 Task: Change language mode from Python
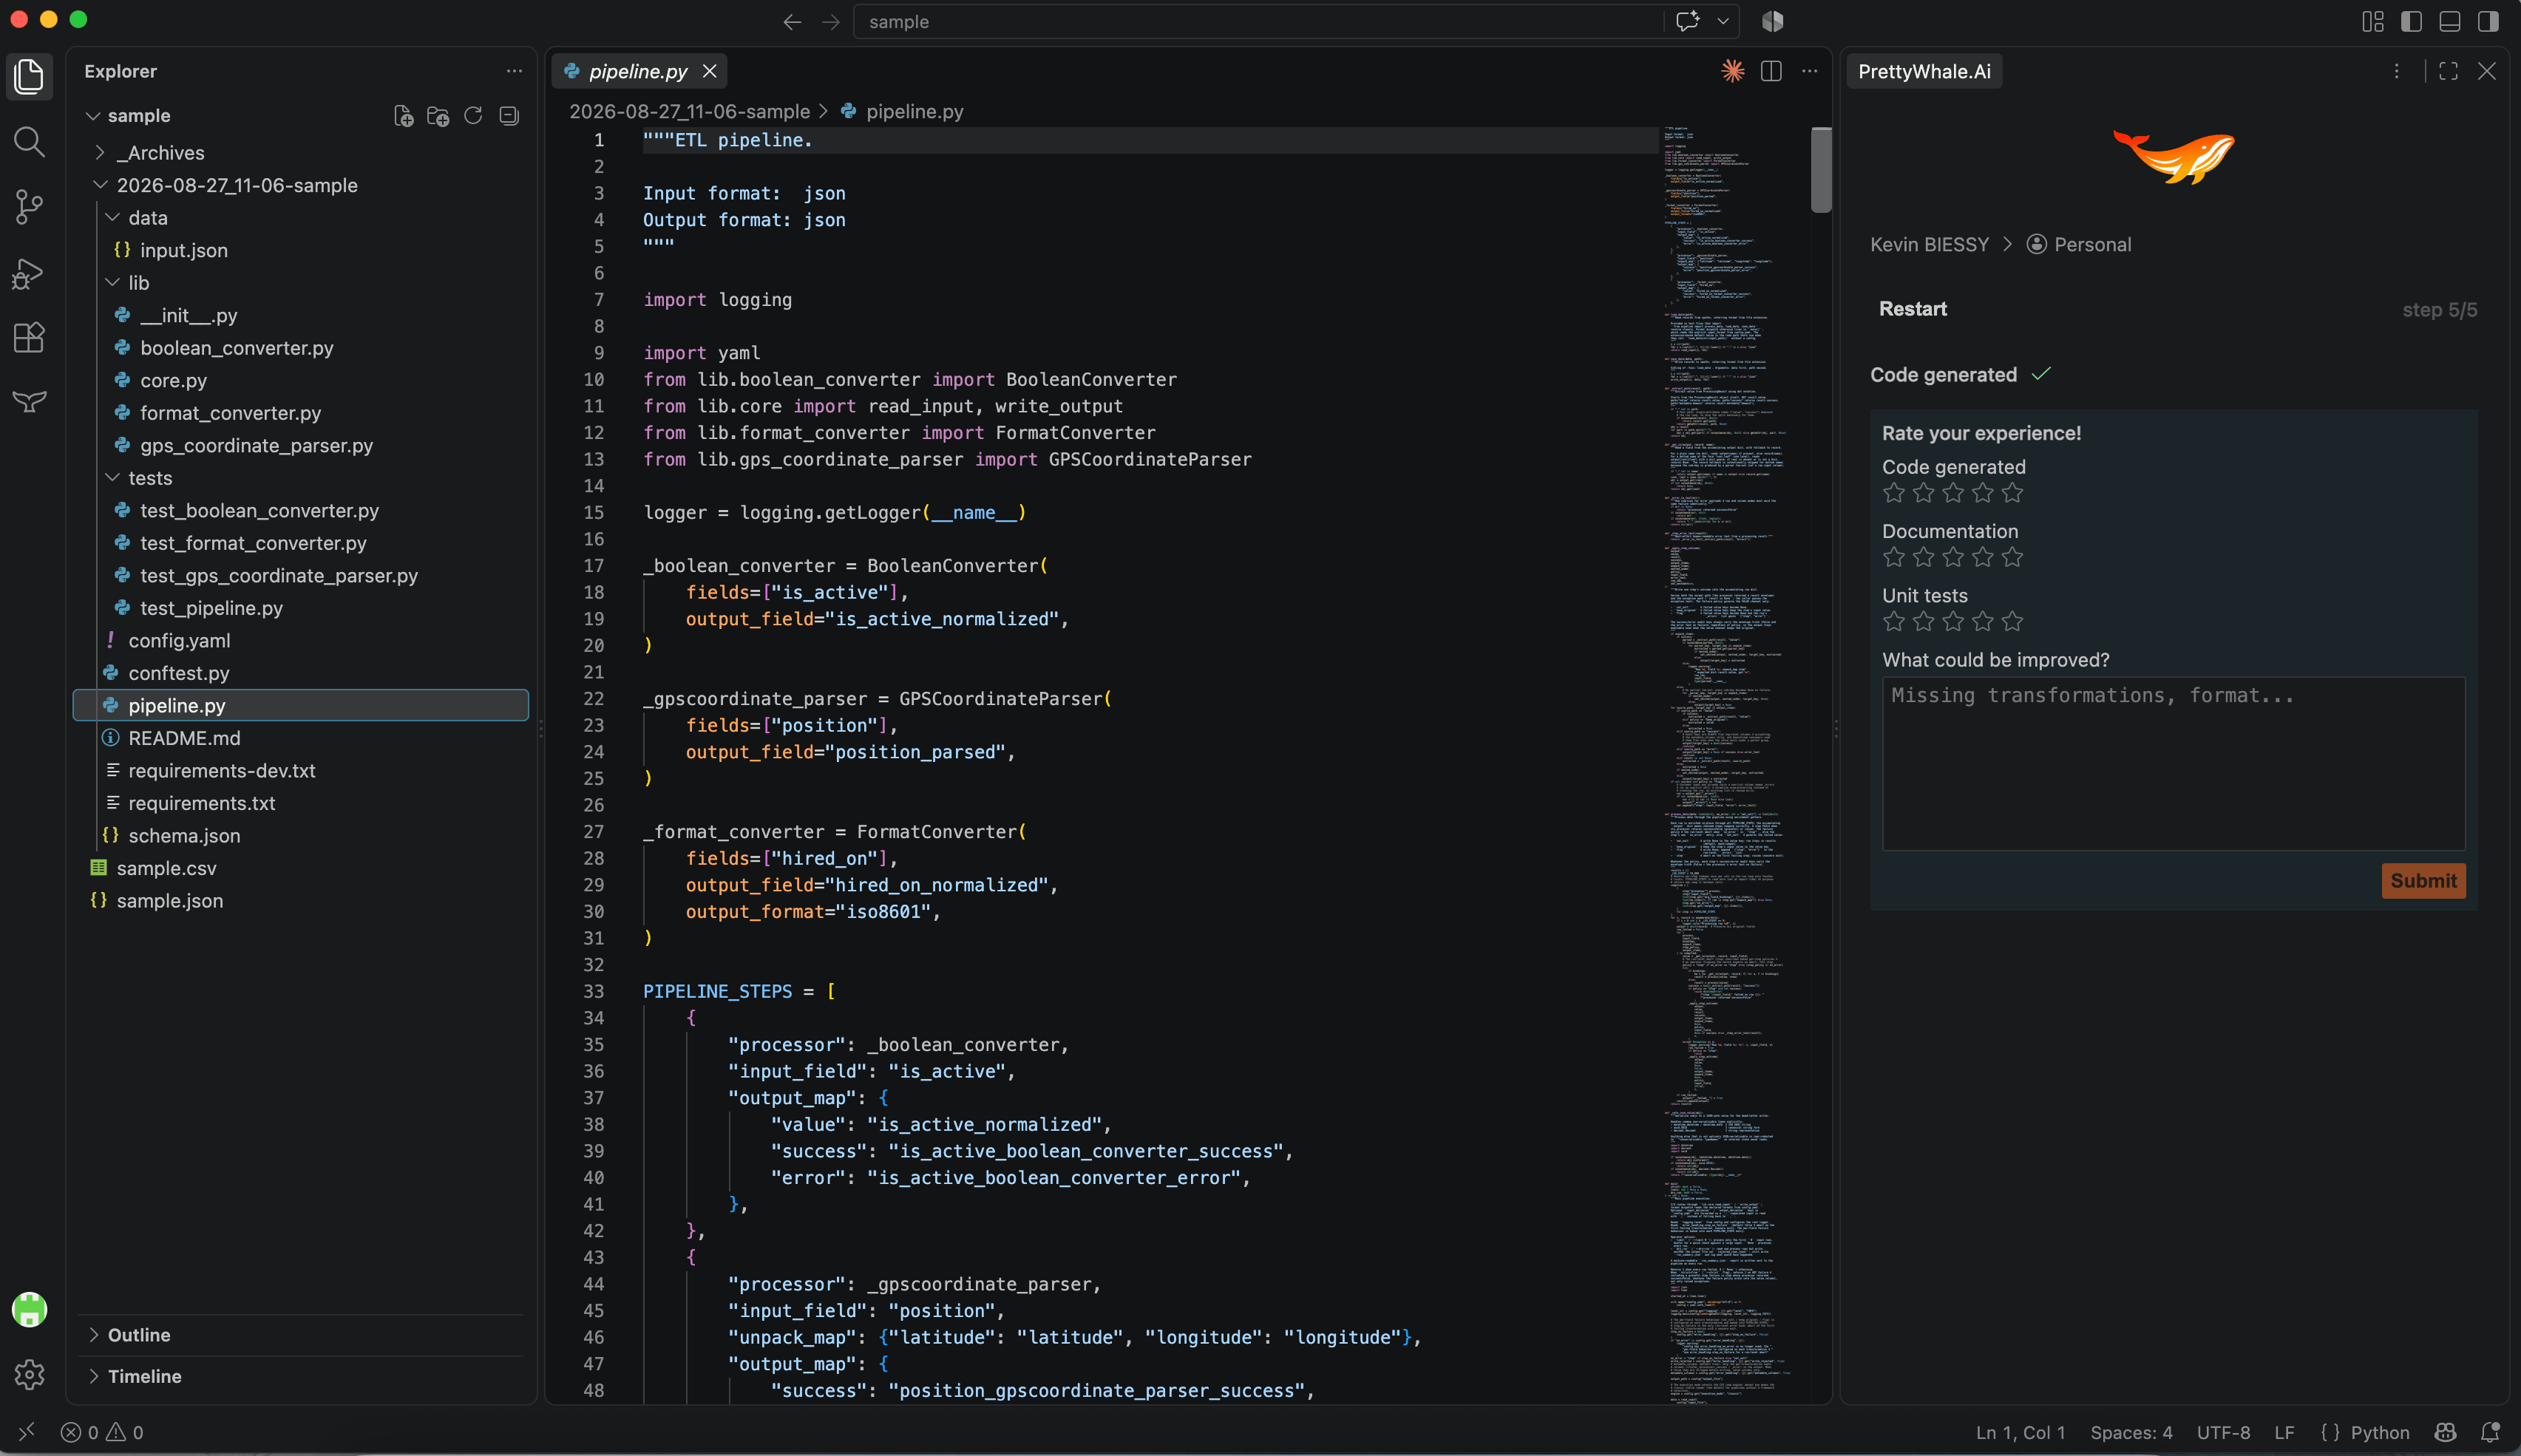pos(2379,1432)
